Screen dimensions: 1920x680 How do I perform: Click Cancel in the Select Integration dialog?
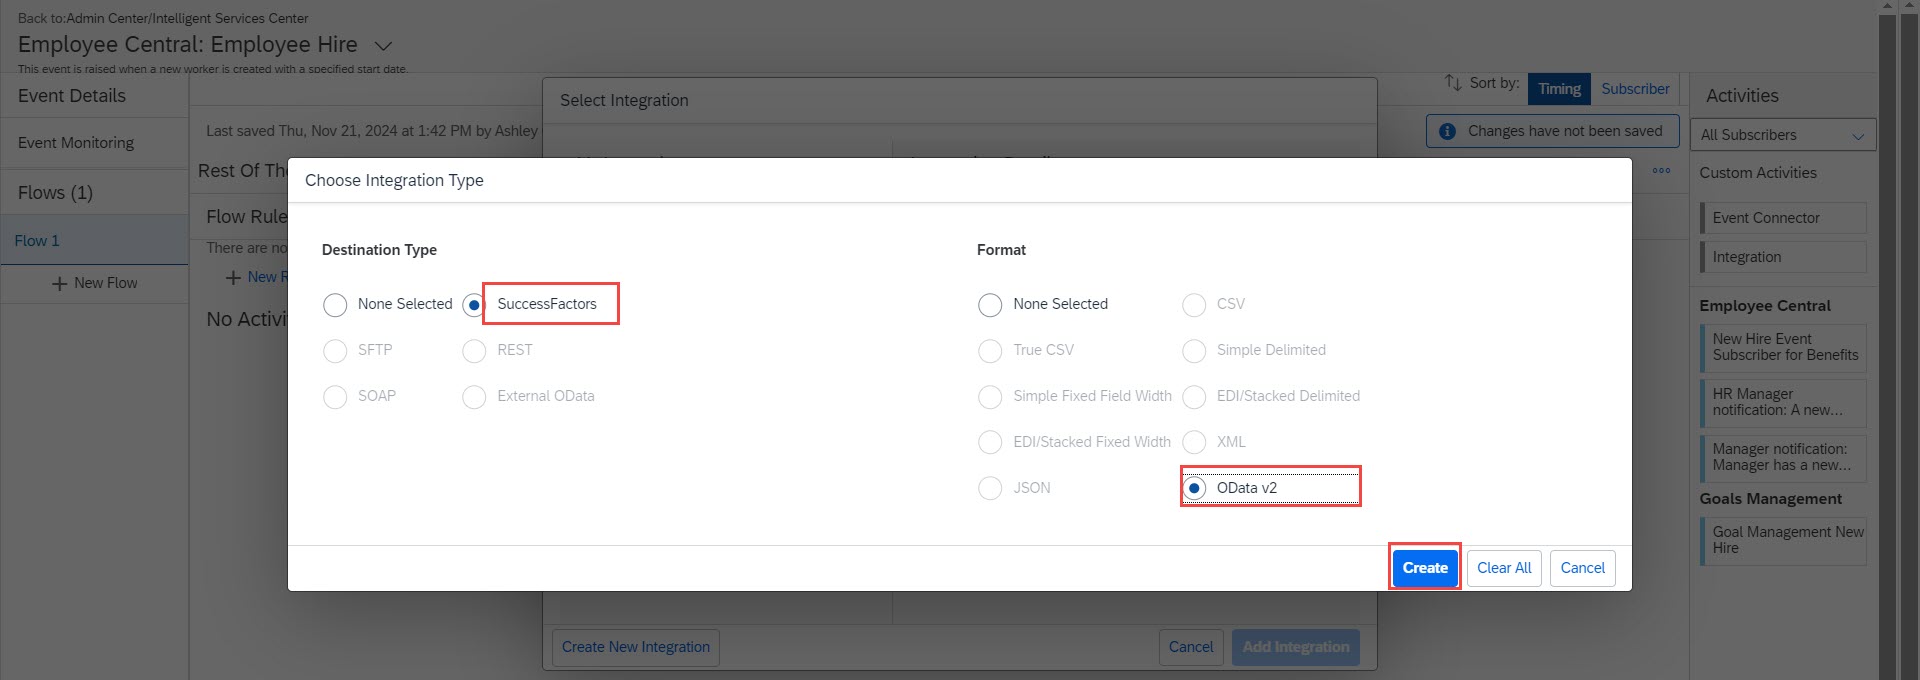coord(1191,647)
